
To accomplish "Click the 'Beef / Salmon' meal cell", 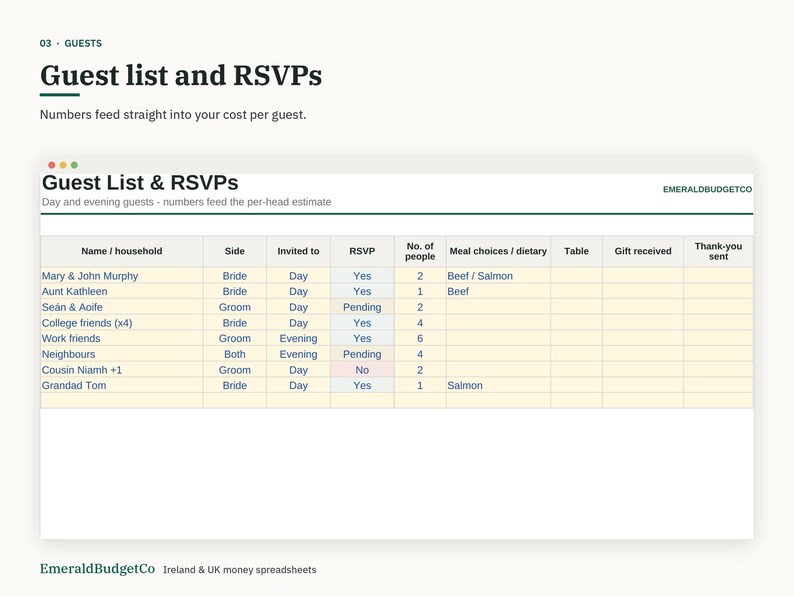I will point(498,276).
